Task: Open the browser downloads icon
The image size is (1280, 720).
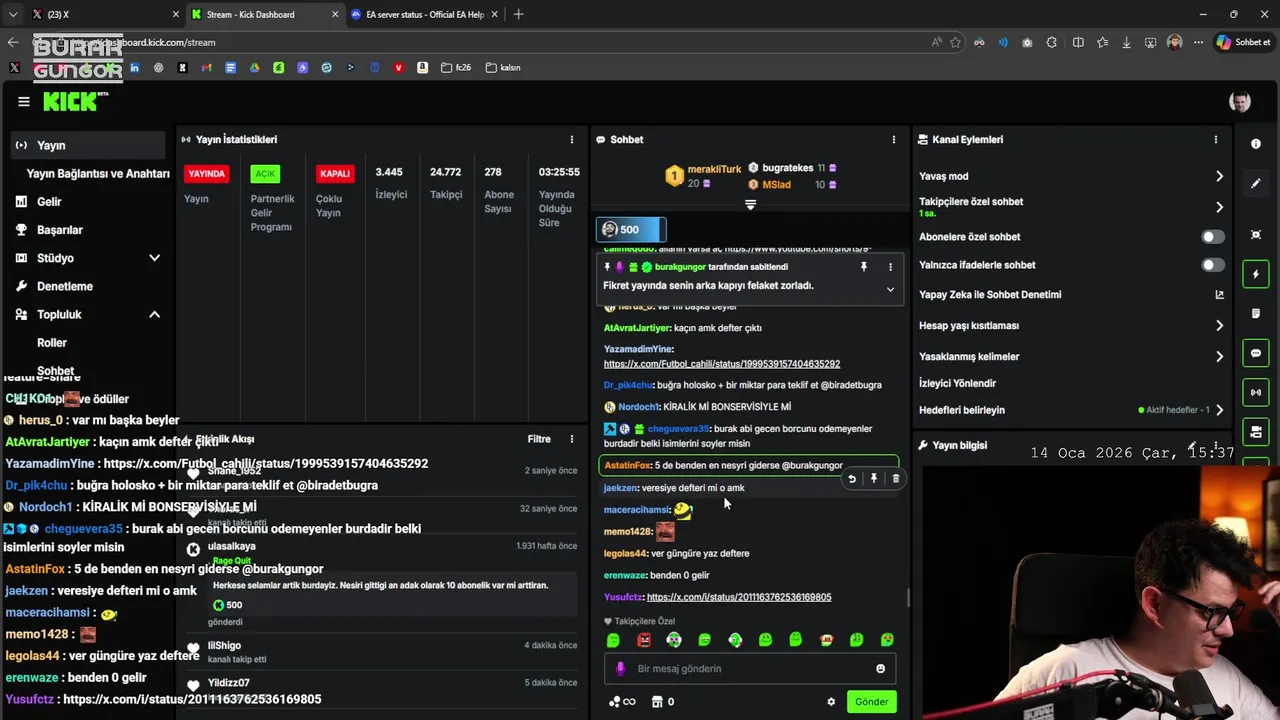Action: point(1127,43)
